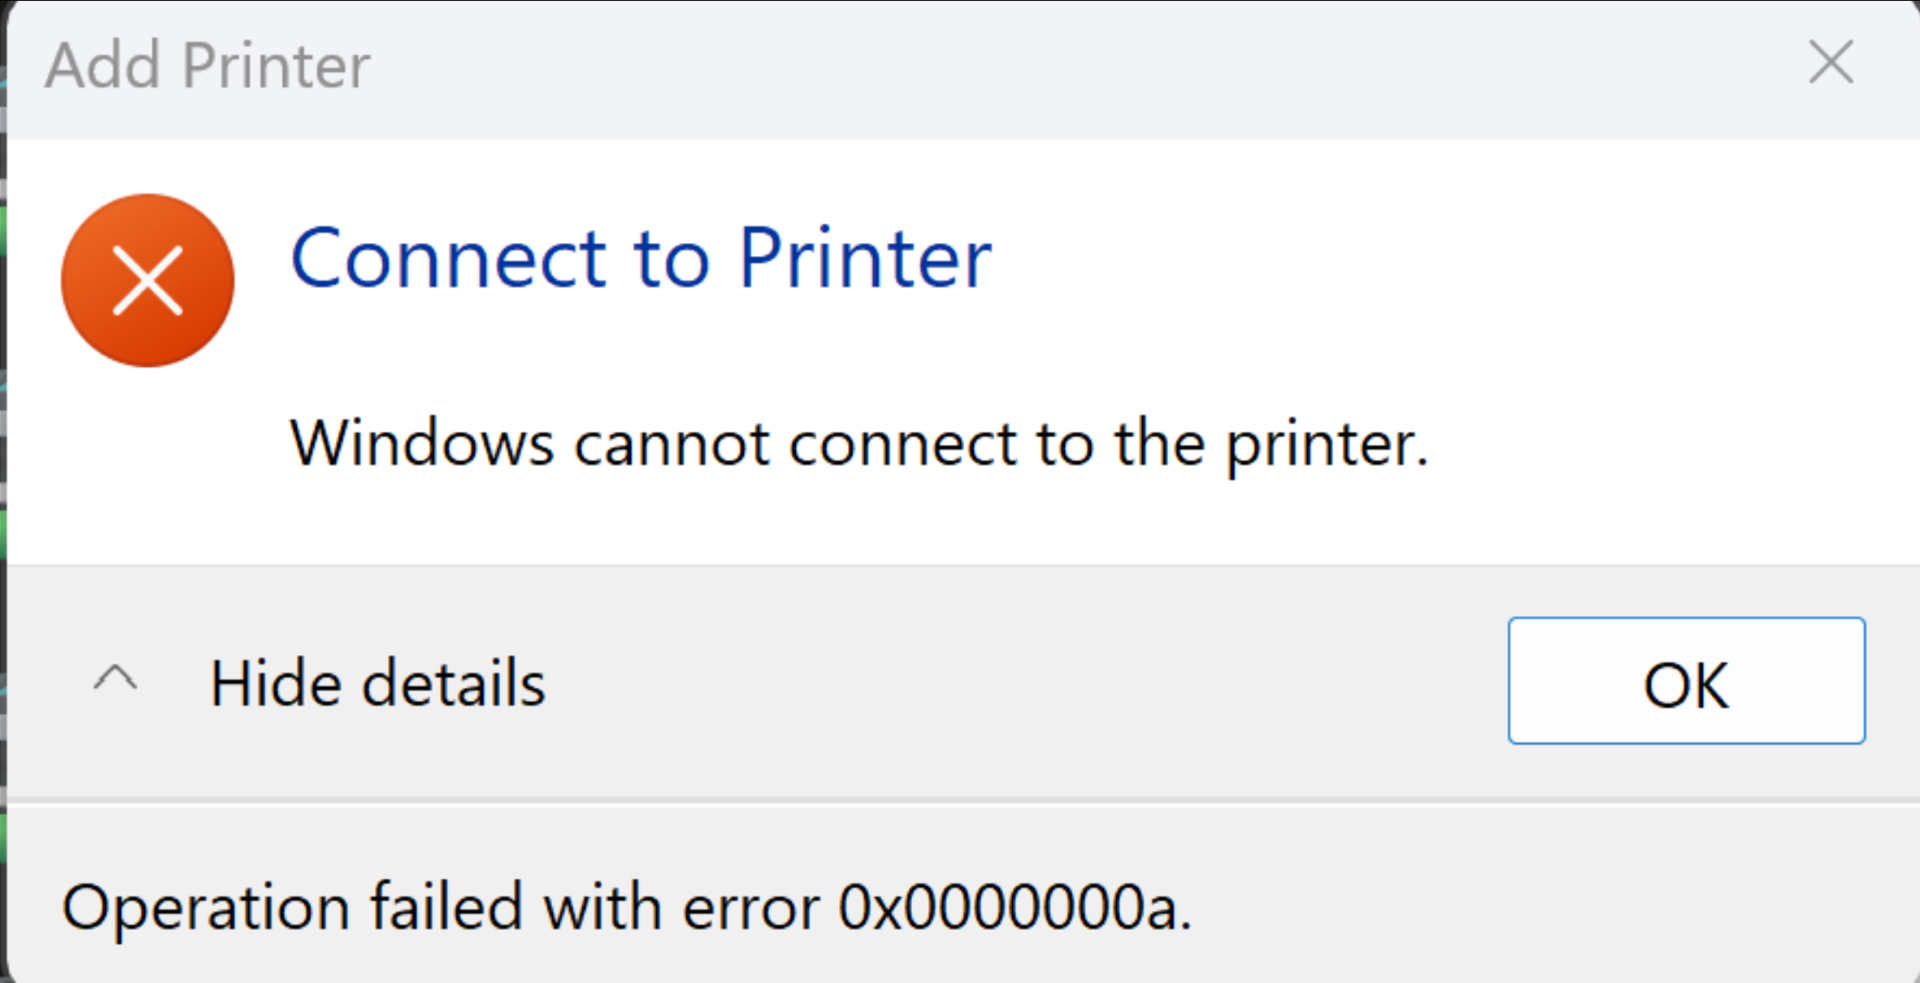Click the Add Printer window title
This screenshot has height=983, width=1920.
(x=208, y=66)
